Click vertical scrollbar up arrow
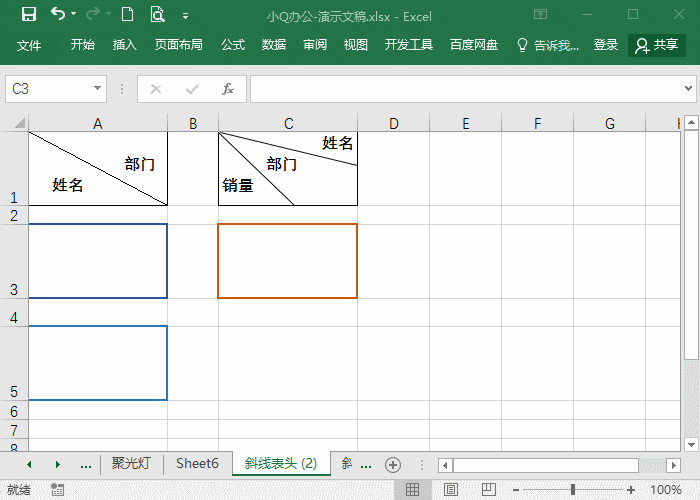The width and height of the screenshot is (700, 500). pos(691,122)
